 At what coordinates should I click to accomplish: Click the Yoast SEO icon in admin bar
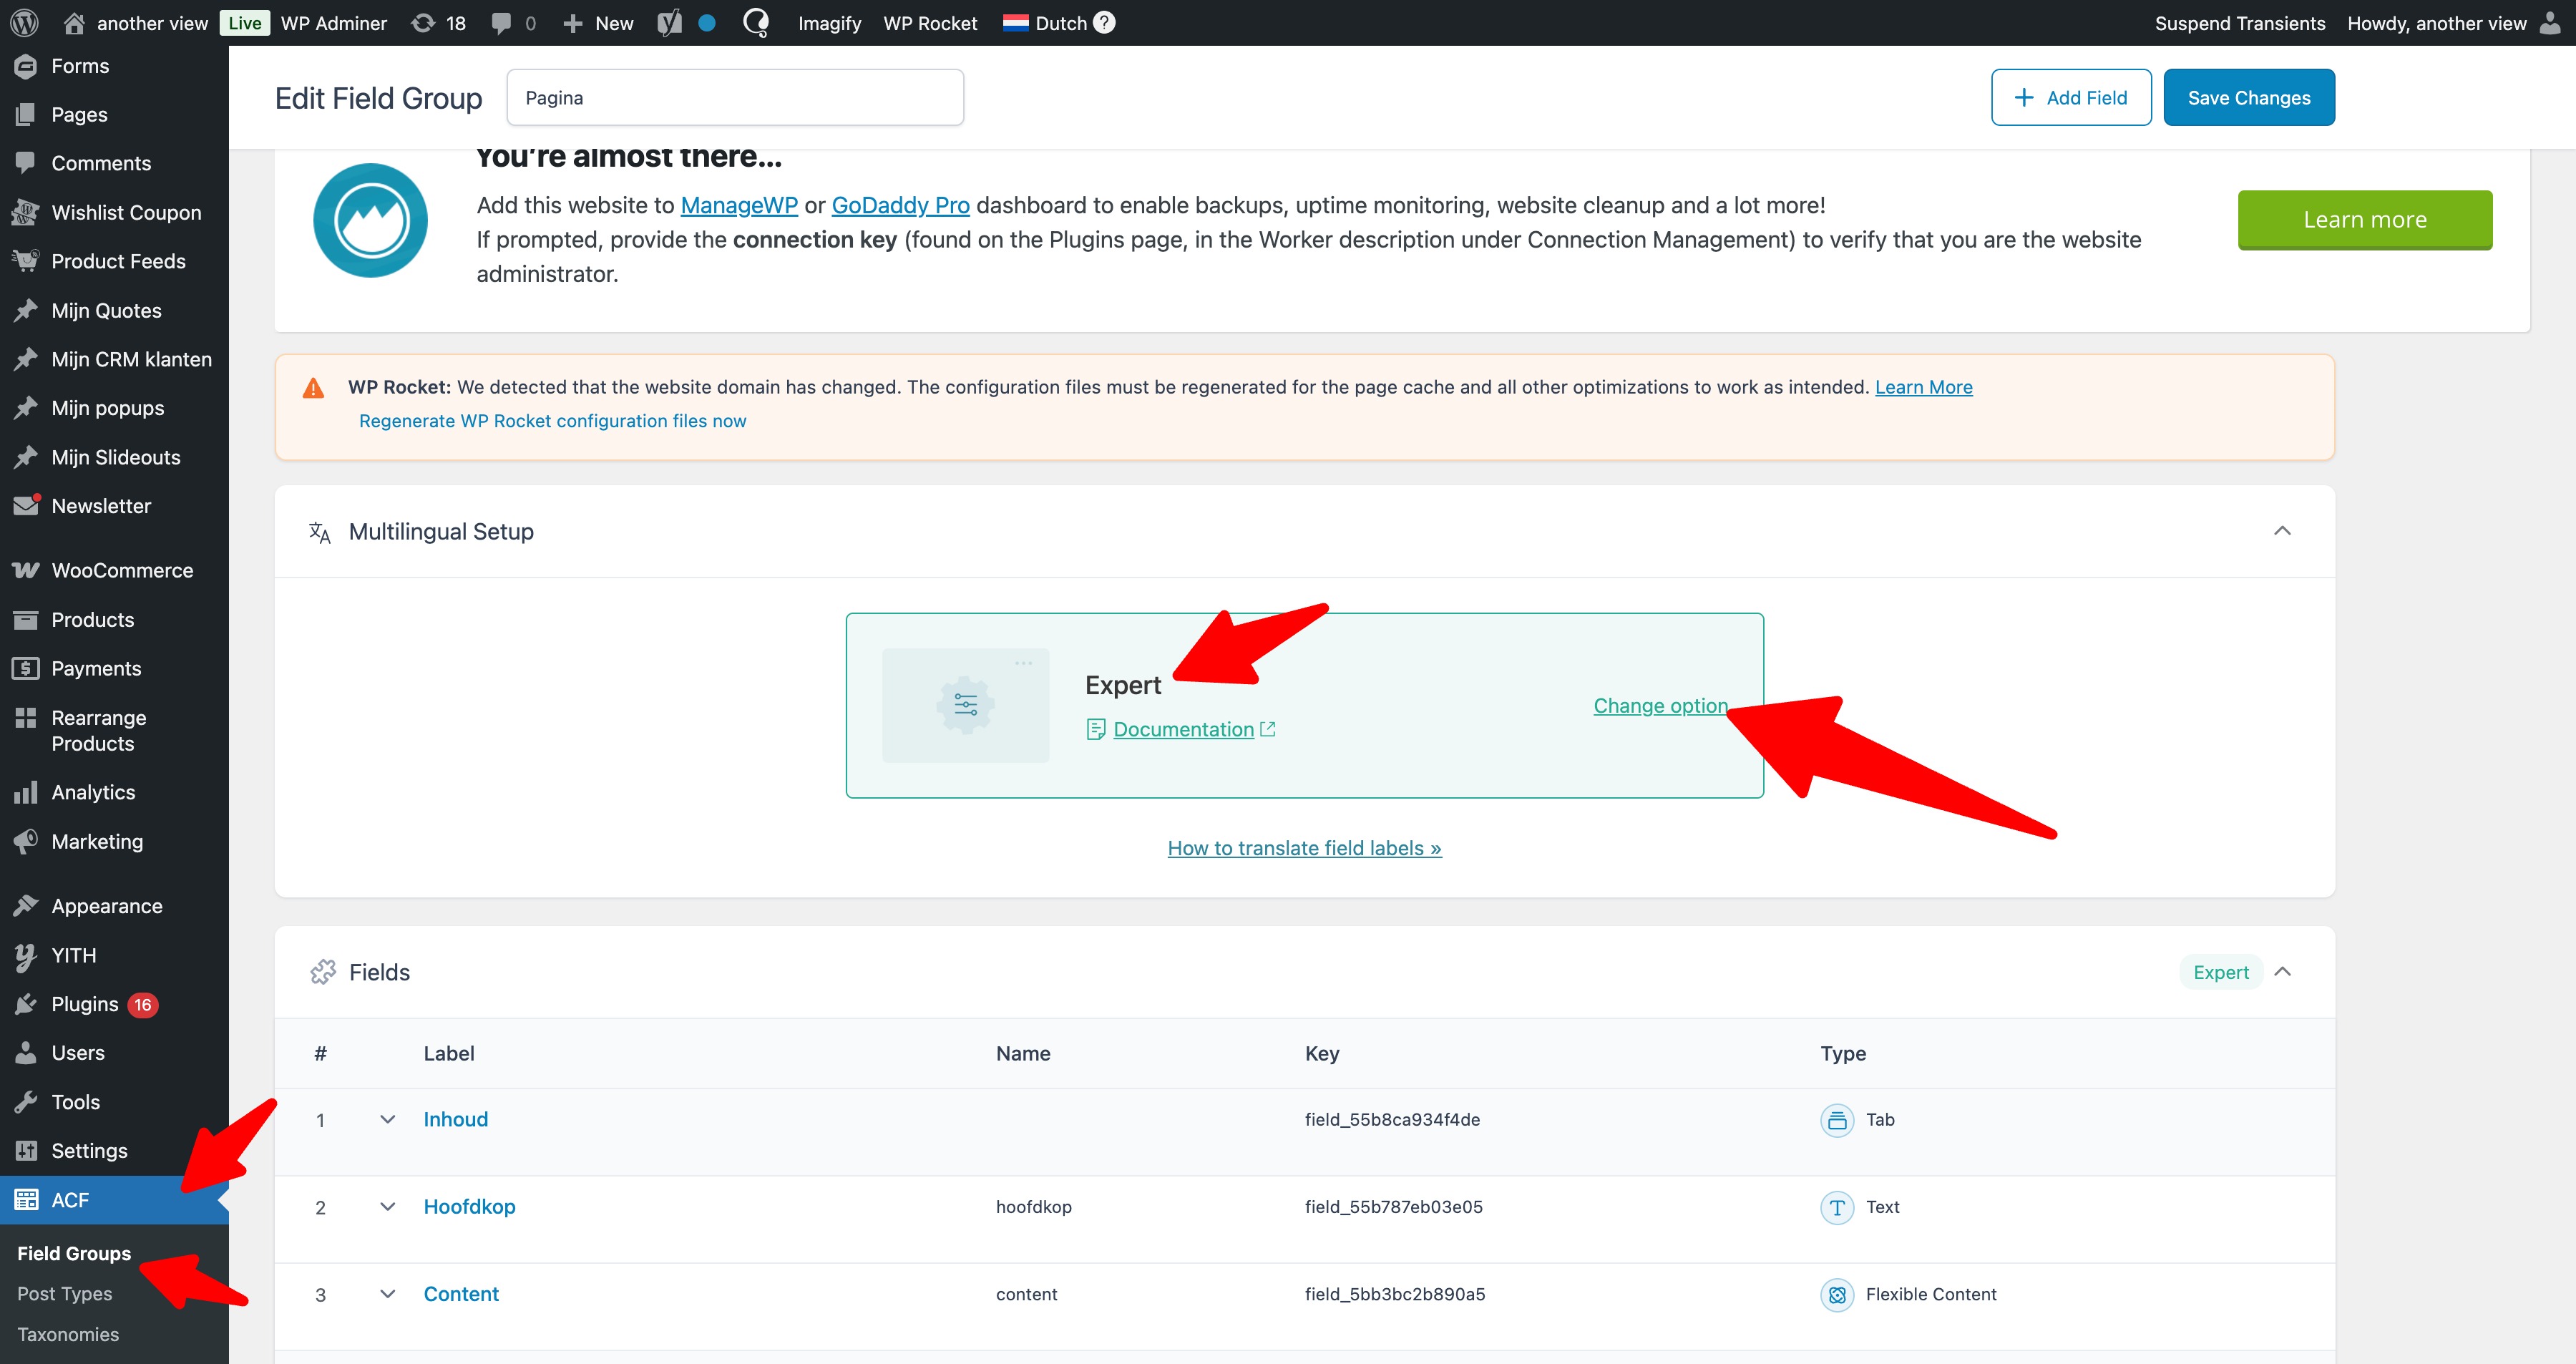(669, 22)
